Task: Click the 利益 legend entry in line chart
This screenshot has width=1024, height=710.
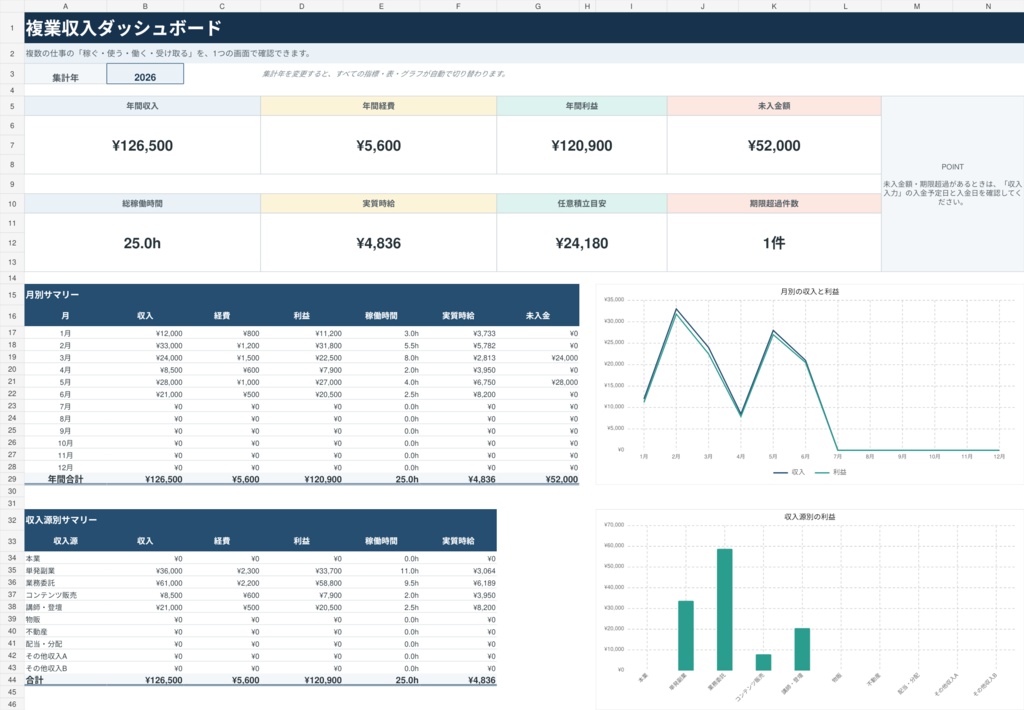Action: pos(831,472)
